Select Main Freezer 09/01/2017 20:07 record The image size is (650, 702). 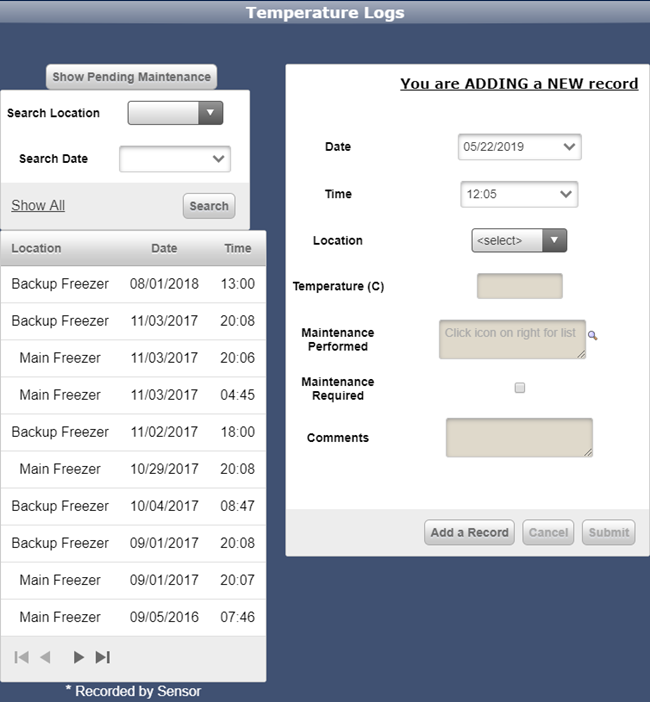(x=133, y=580)
